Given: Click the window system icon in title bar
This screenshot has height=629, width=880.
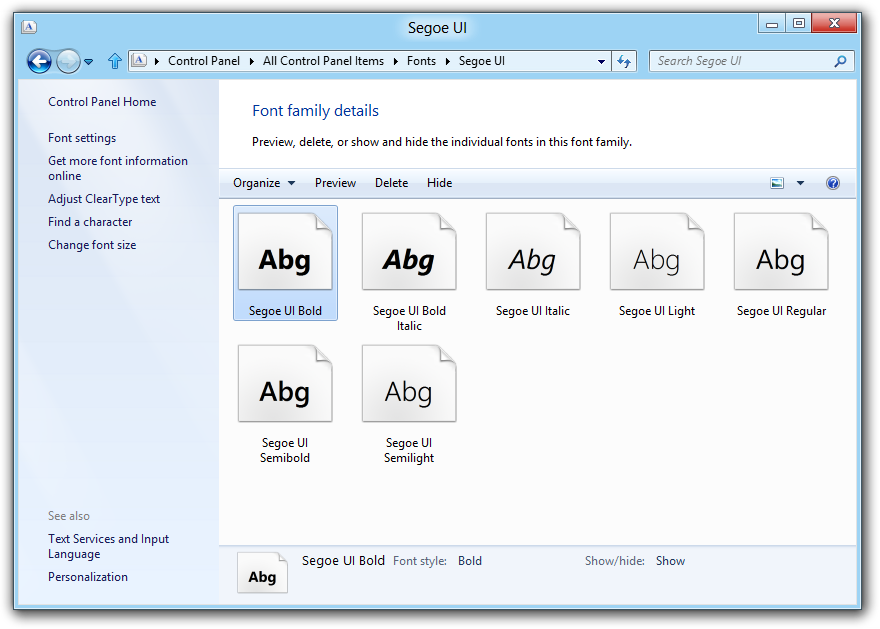Looking at the screenshot, I should [x=29, y=26].
